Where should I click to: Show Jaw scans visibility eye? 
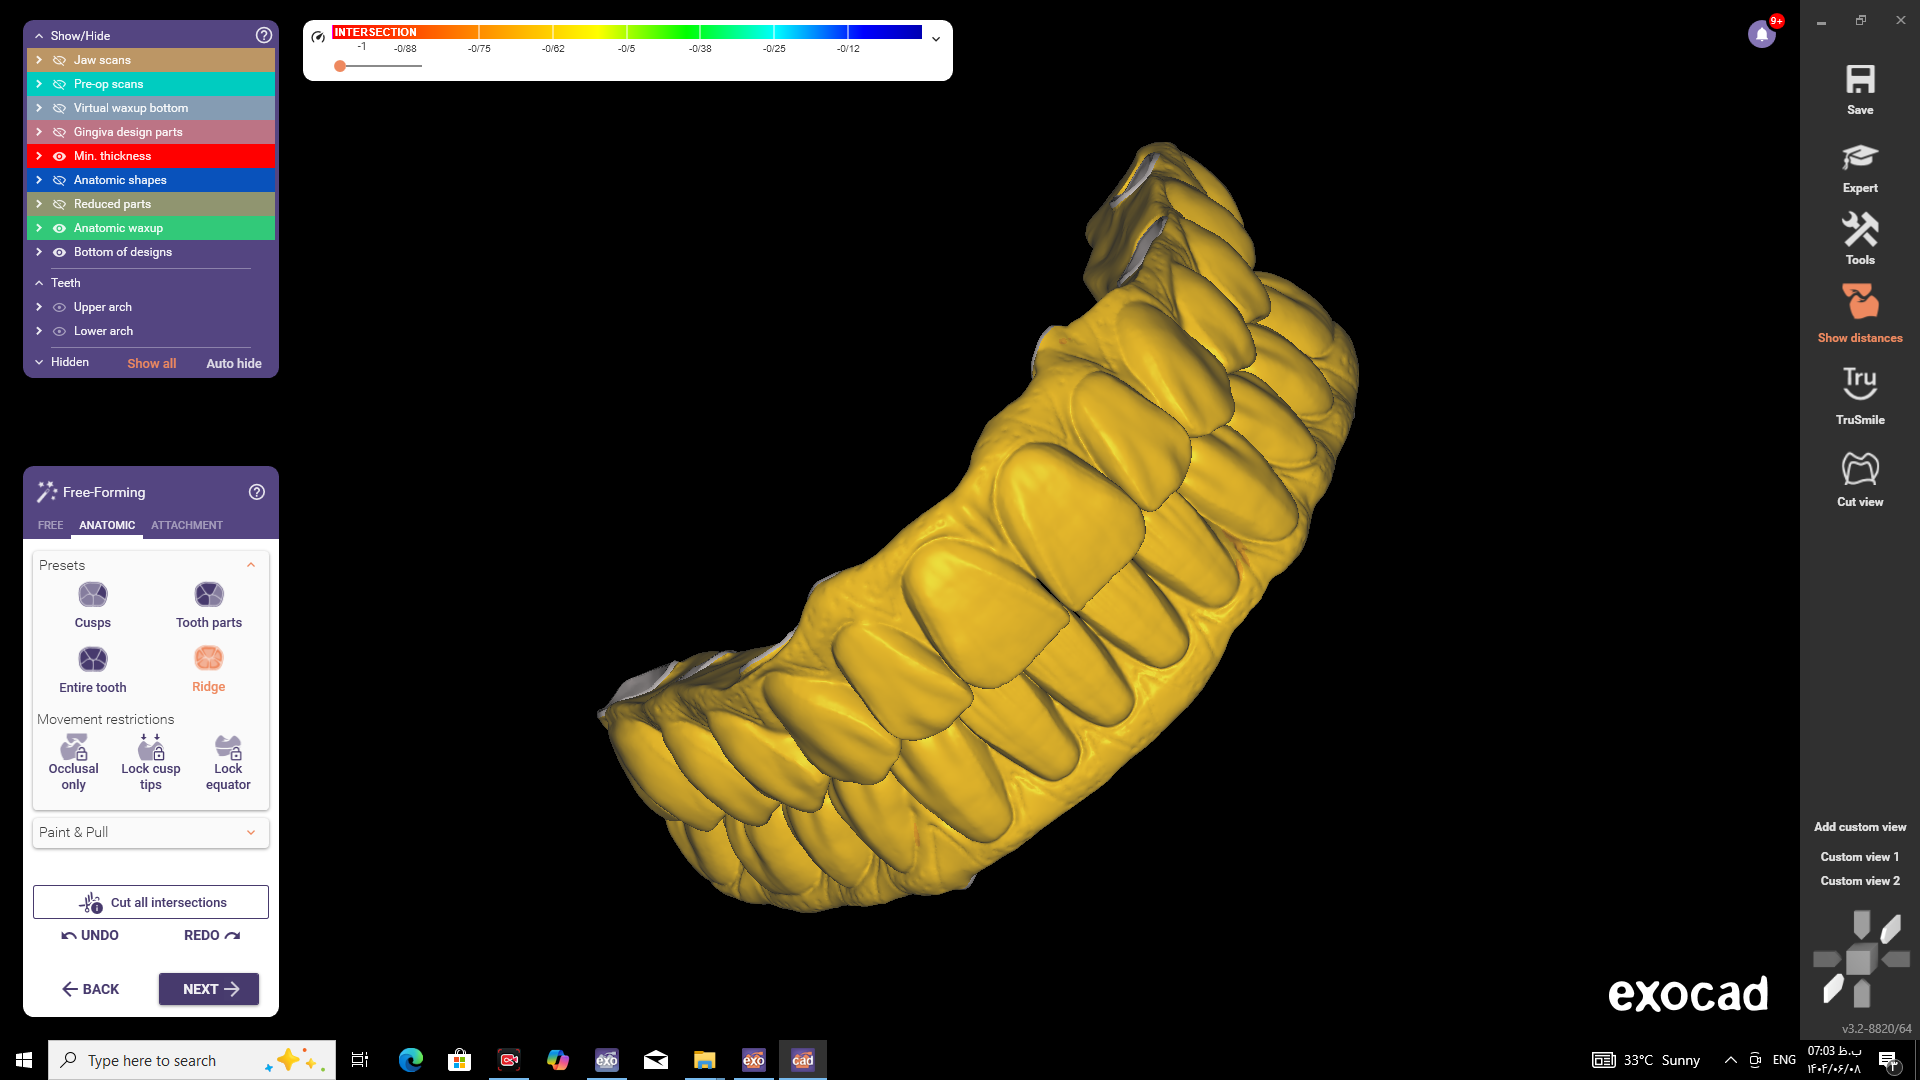[x=59, y=60]
